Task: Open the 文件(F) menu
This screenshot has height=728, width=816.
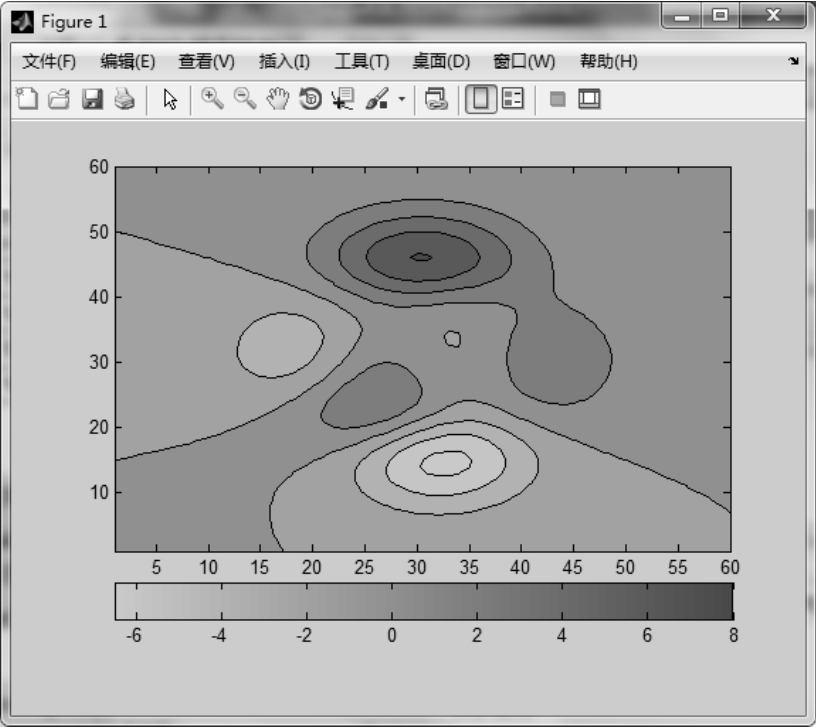Action: [49, 61]
